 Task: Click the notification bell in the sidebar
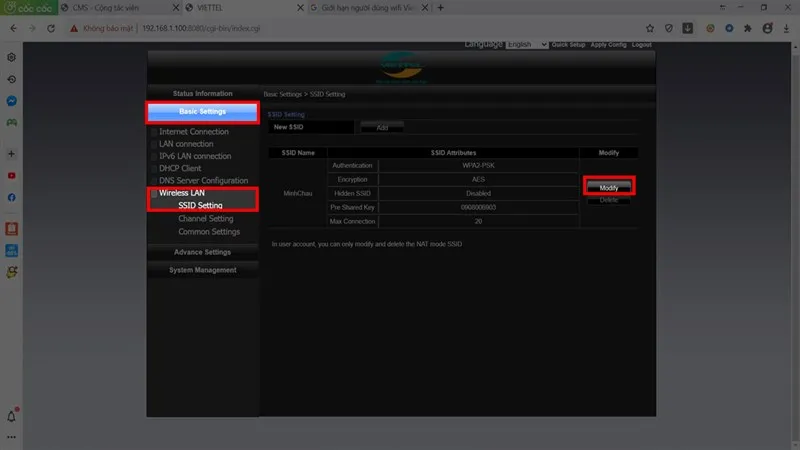tap(12, 416)
